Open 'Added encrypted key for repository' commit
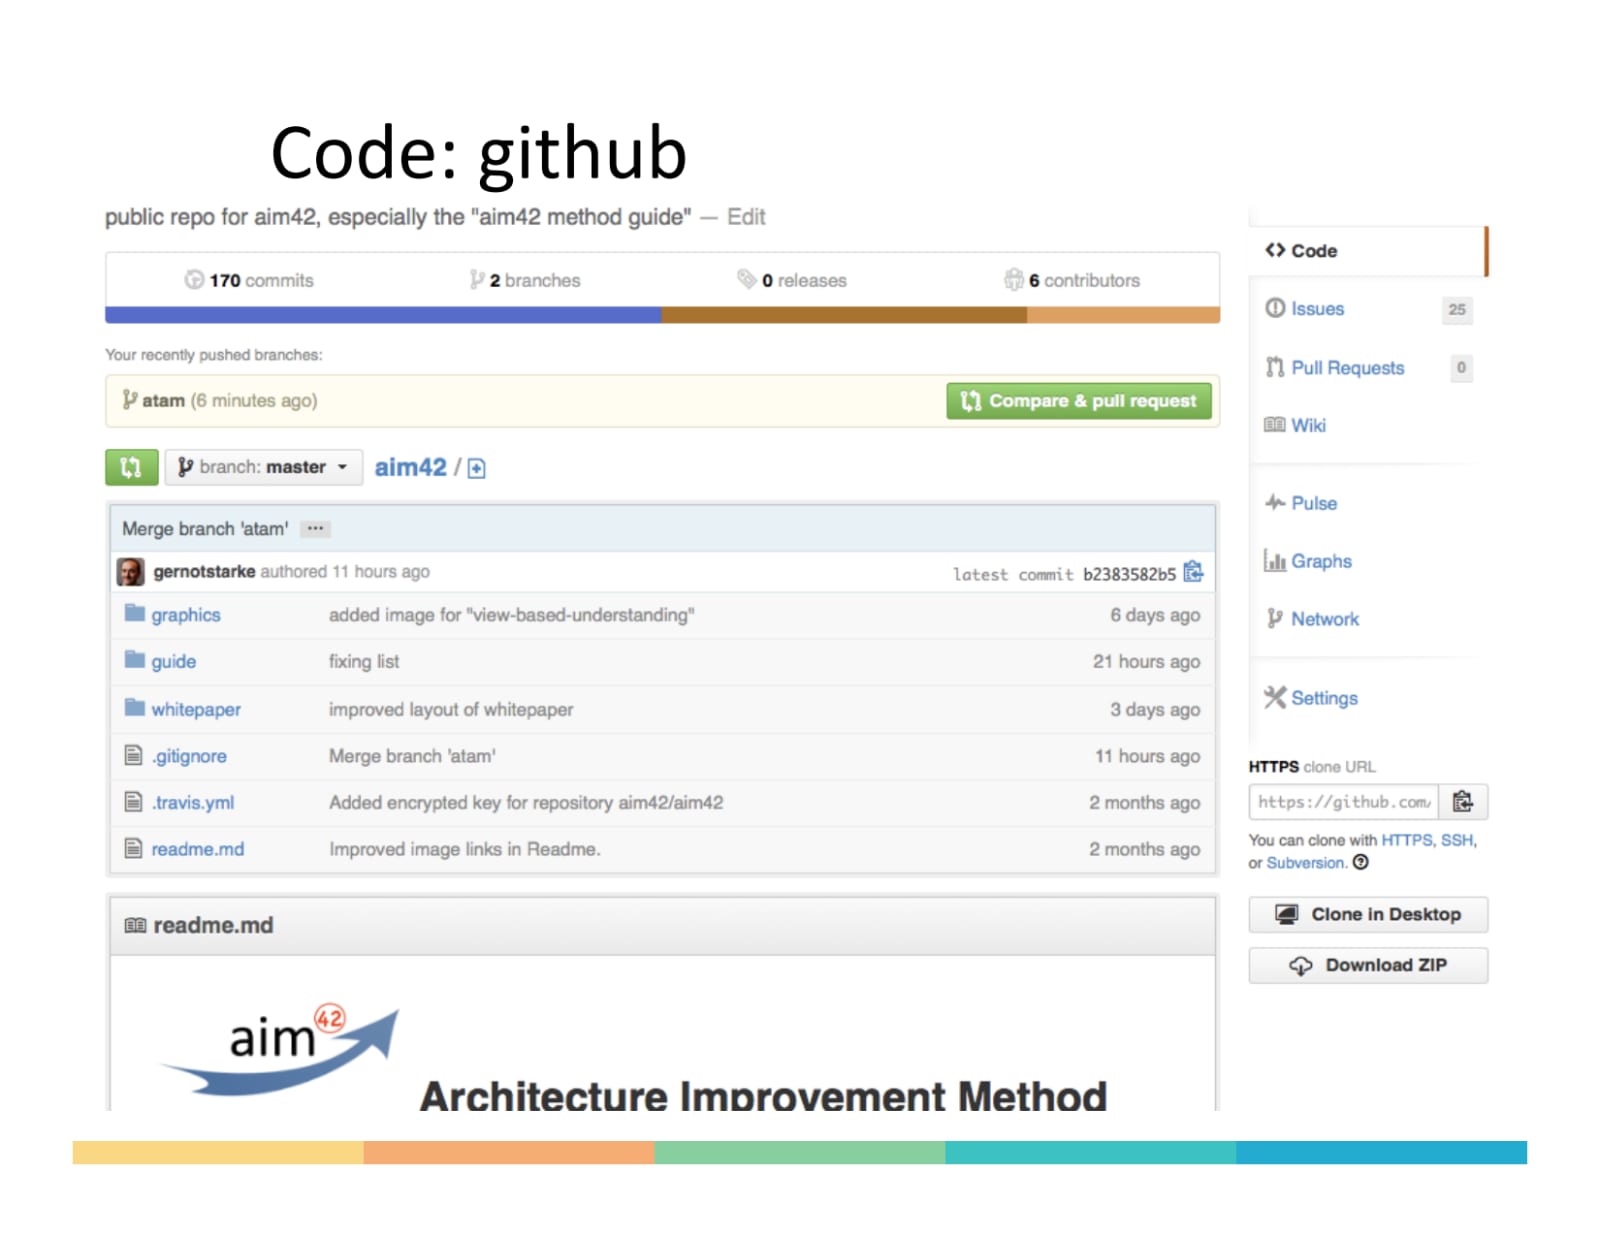Image resolution: width=1600 pixels, height=1236 pixels. click(526, 802)
